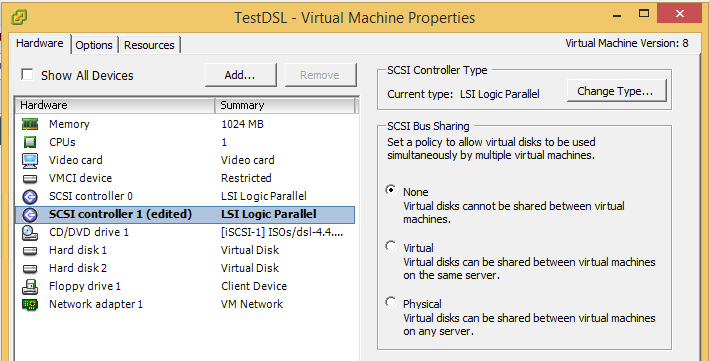Click the CPUs chip icon
709x361 pixels.
[x=30, y=142]
